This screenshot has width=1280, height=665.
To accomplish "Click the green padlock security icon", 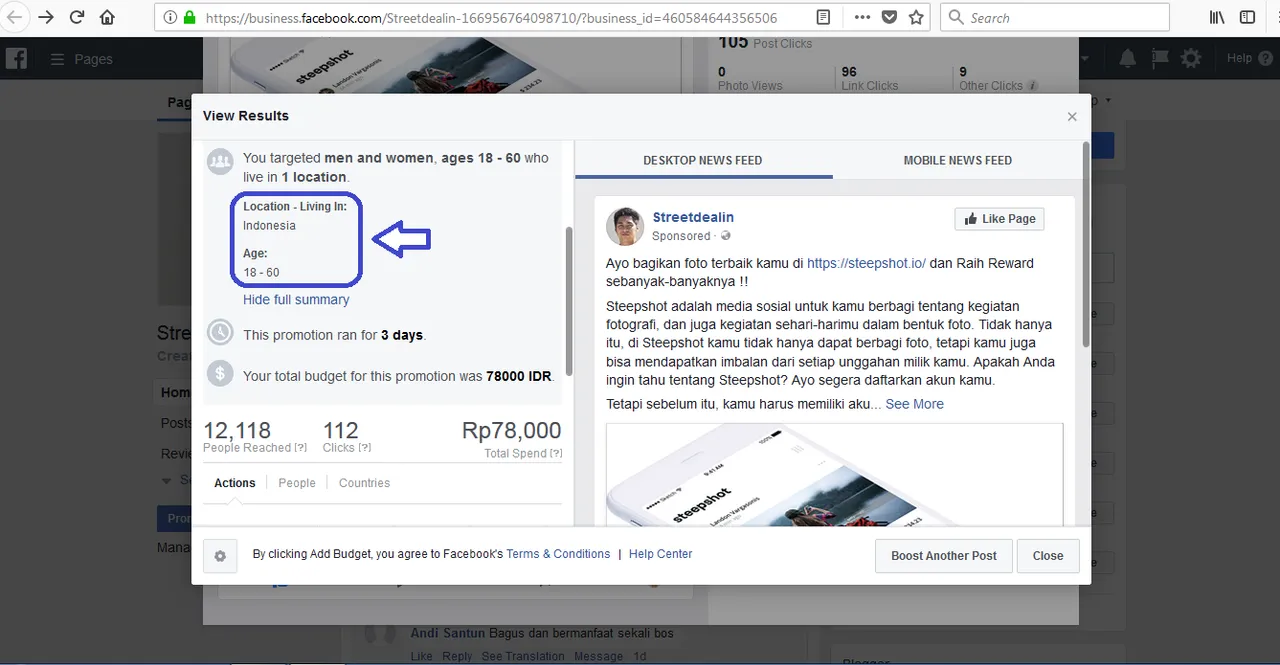I will pos(189,17).
